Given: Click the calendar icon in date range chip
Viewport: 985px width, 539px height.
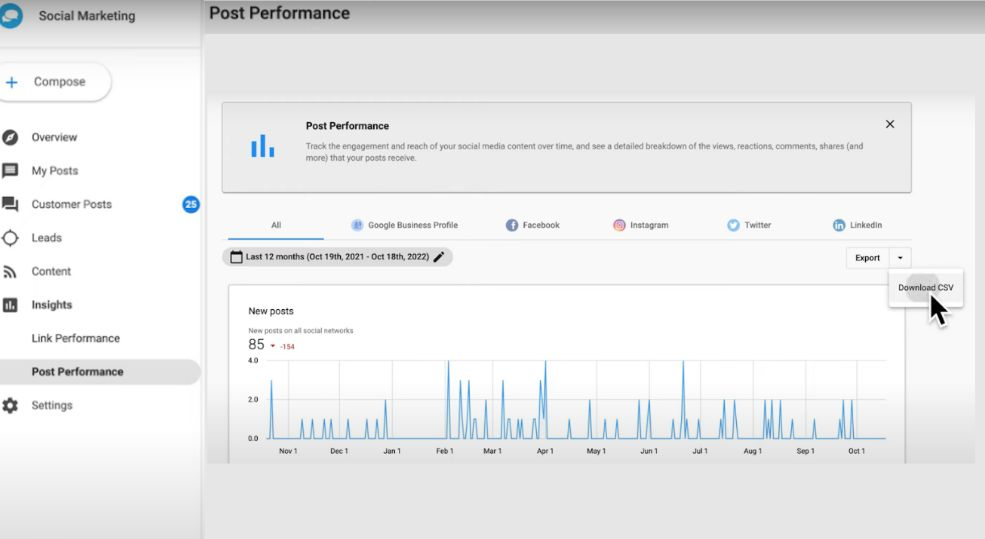Looking at the screenshot, I should 236,257.
